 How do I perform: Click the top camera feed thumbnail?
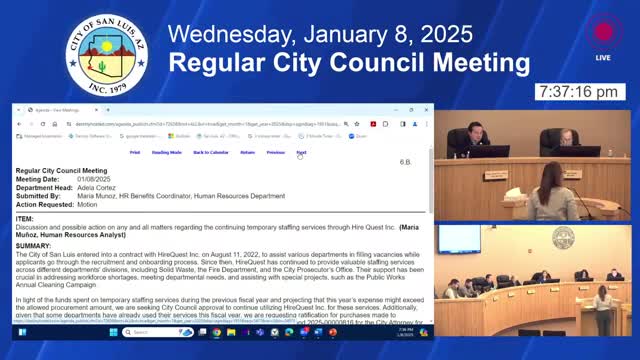click(532, 165)
